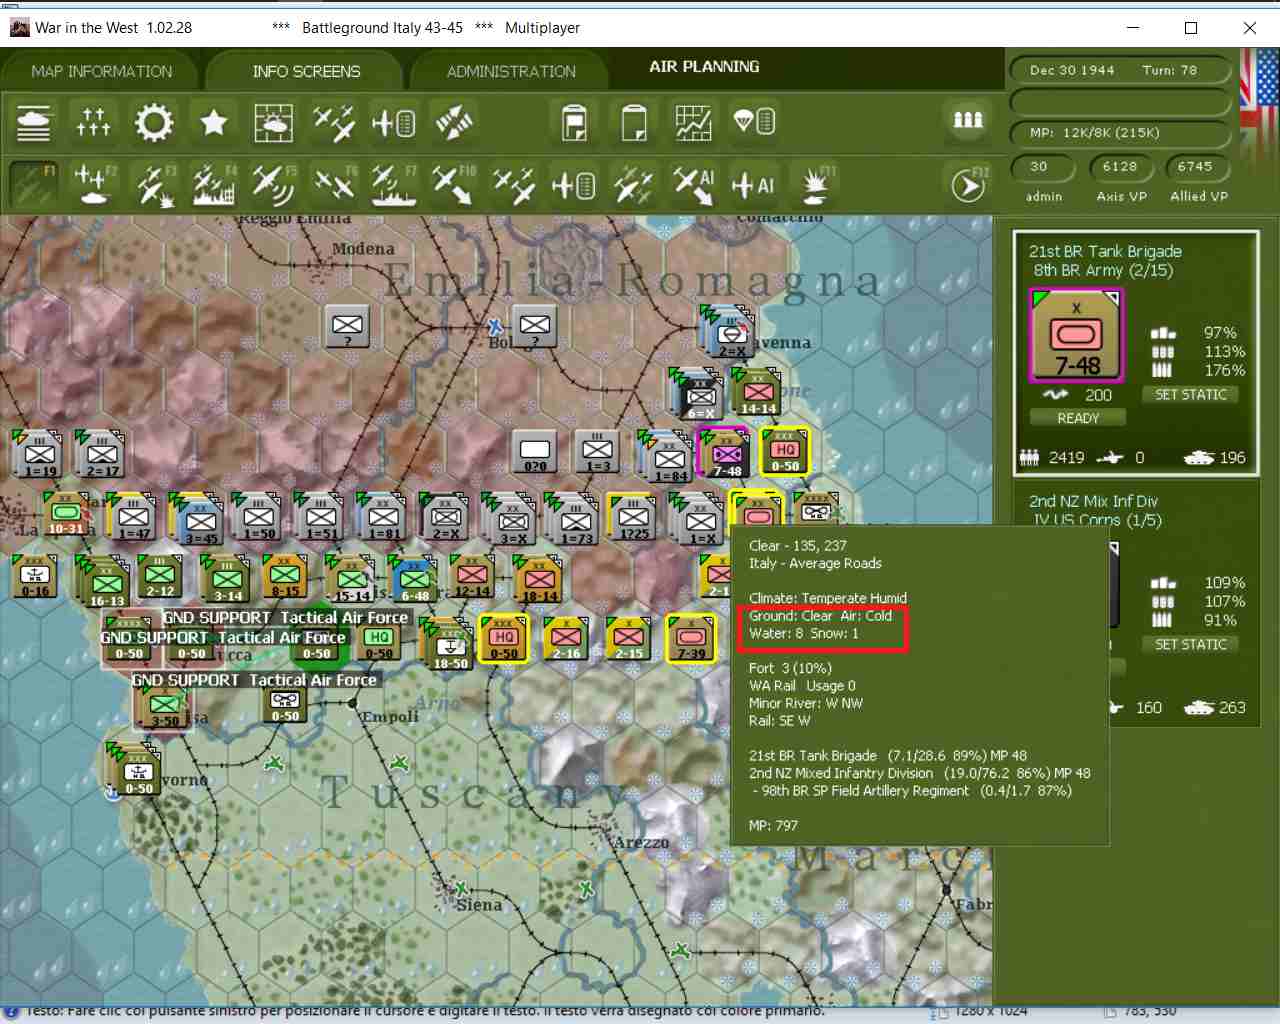Screen dimensions: 1280x1024
Task: Click the 6745 Allied VP value
Action: 1194,167
